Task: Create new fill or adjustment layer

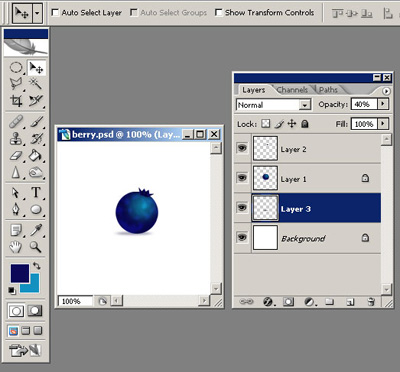Action: [310, 302]
